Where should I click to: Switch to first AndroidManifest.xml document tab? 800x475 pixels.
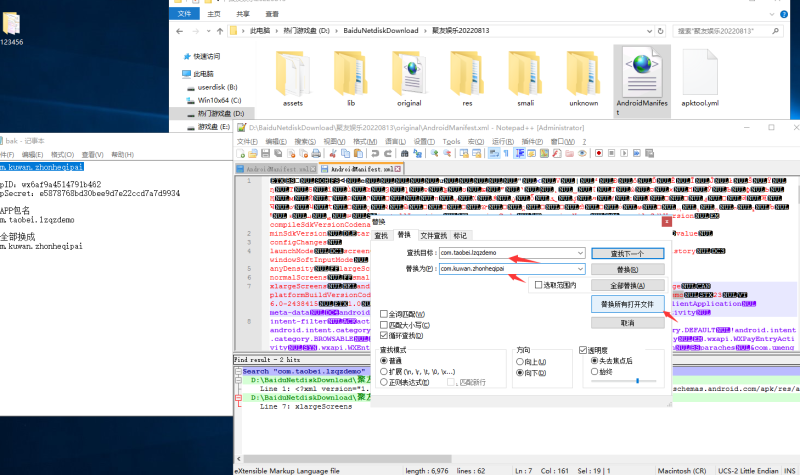[277, 169]
